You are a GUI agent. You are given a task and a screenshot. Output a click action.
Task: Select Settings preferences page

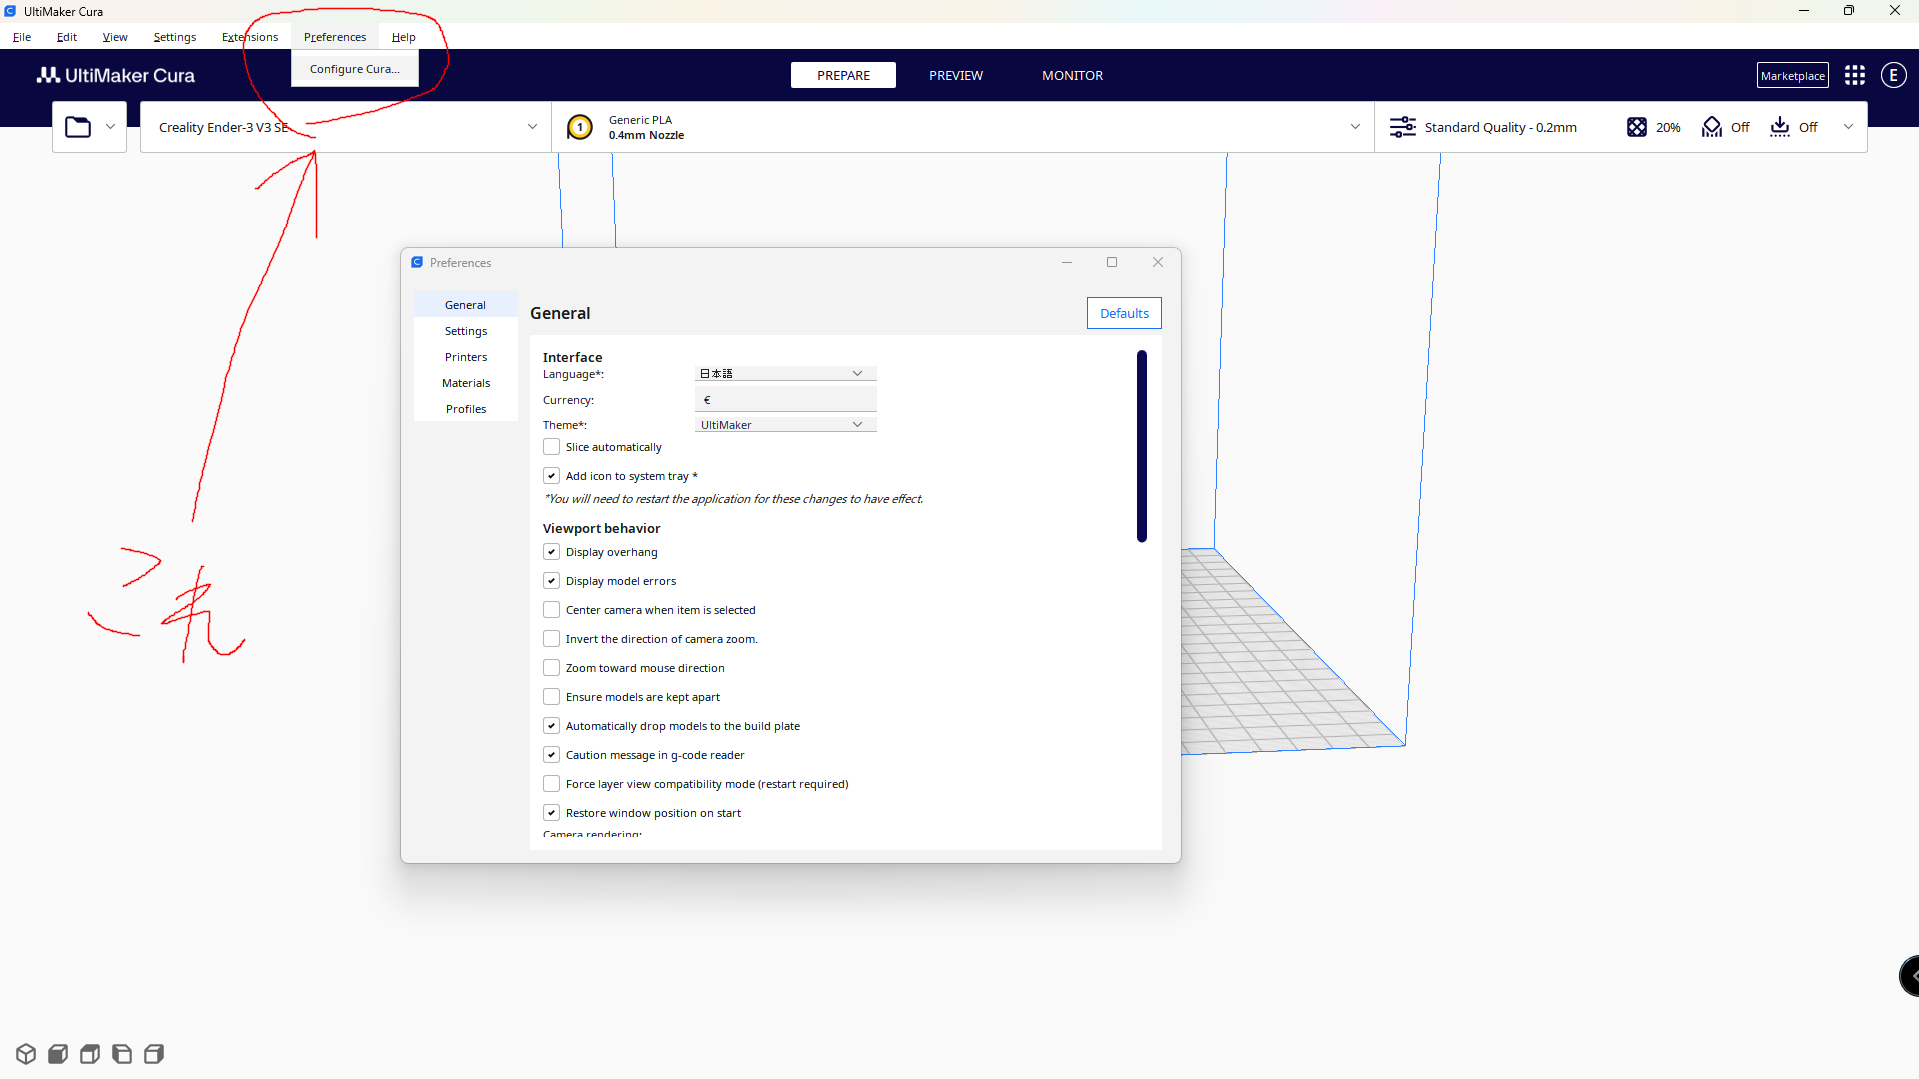(x=466, y=331)
